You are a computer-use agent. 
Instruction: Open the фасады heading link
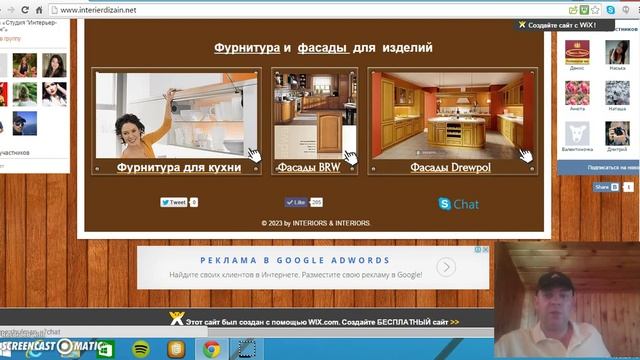click(323, 48)
